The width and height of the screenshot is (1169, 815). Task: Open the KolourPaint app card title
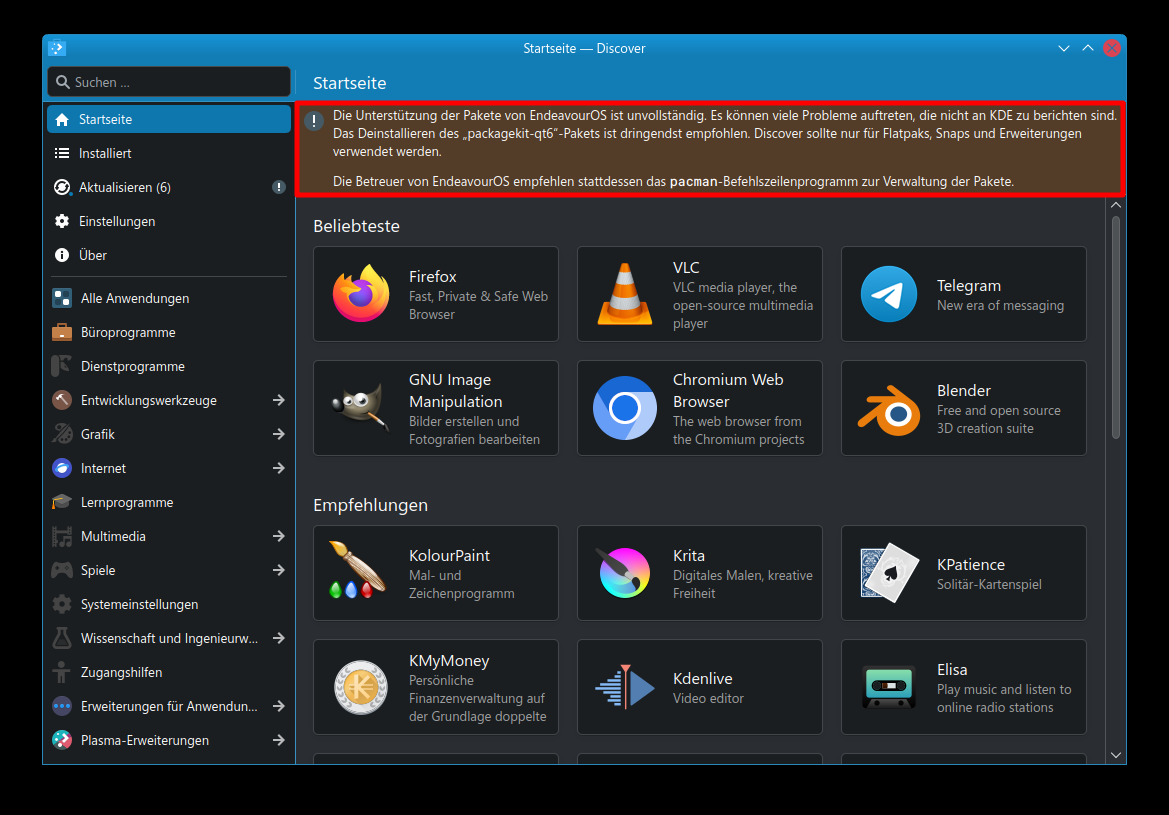coord(449,556)
